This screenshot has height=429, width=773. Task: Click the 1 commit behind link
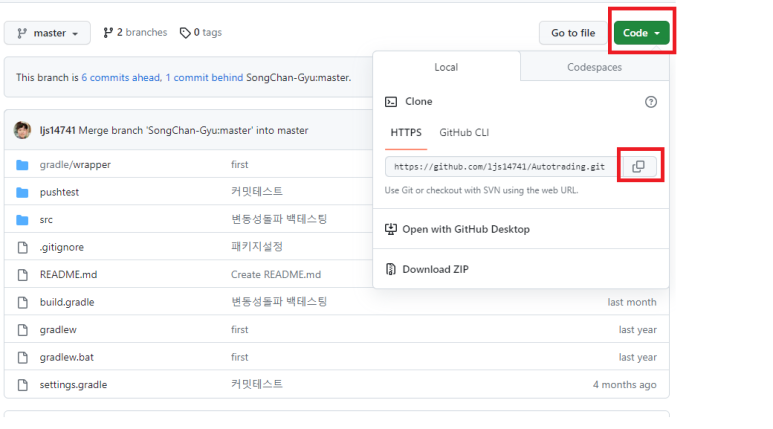point(204,77)
